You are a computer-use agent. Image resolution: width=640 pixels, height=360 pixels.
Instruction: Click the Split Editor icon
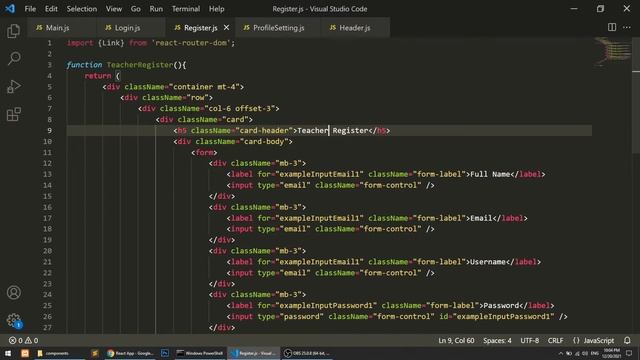[x=611, y=27]
